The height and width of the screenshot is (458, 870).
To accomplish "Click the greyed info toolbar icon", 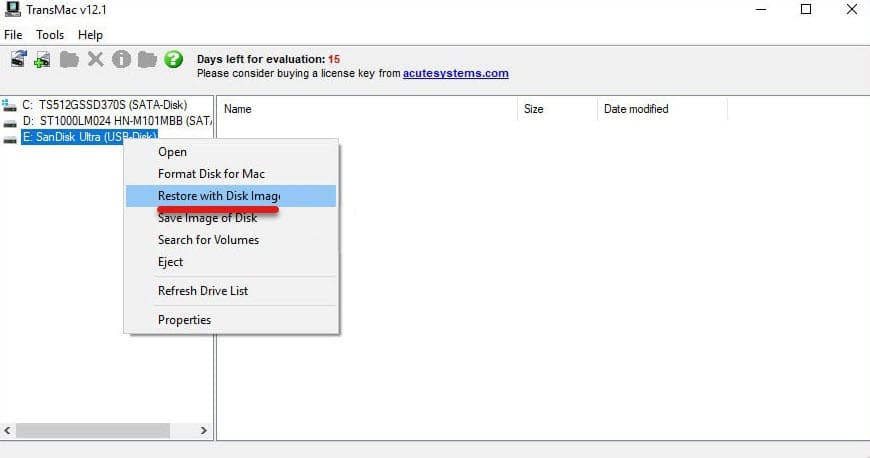I will [121, 59].
